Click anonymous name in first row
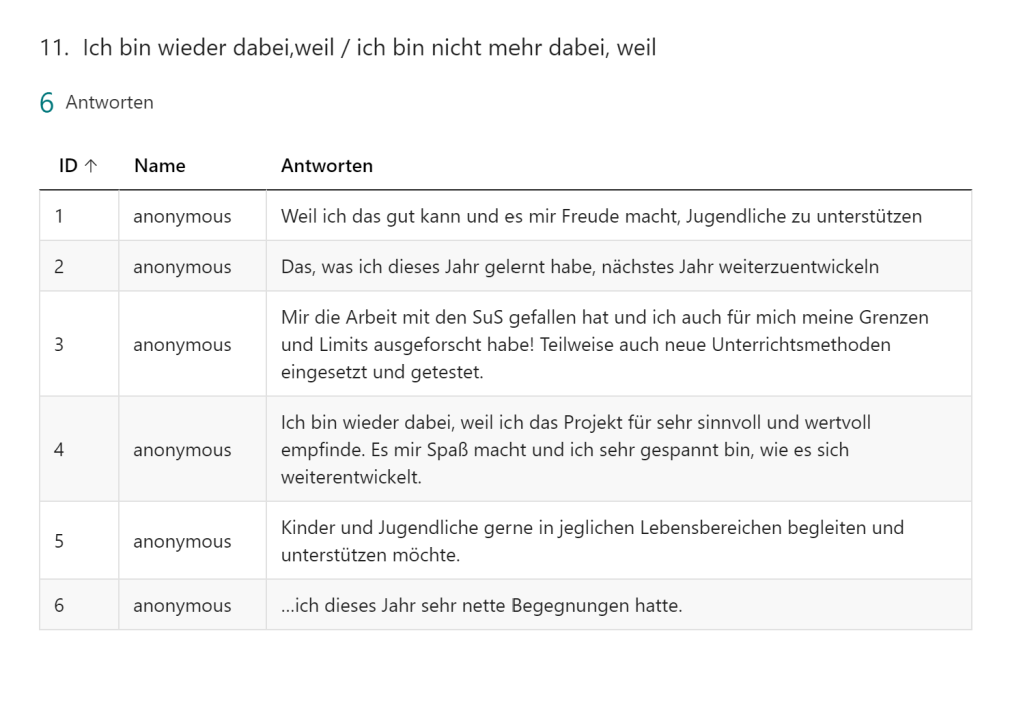Viewport: 1023px width, 702px height. (182, 216)
